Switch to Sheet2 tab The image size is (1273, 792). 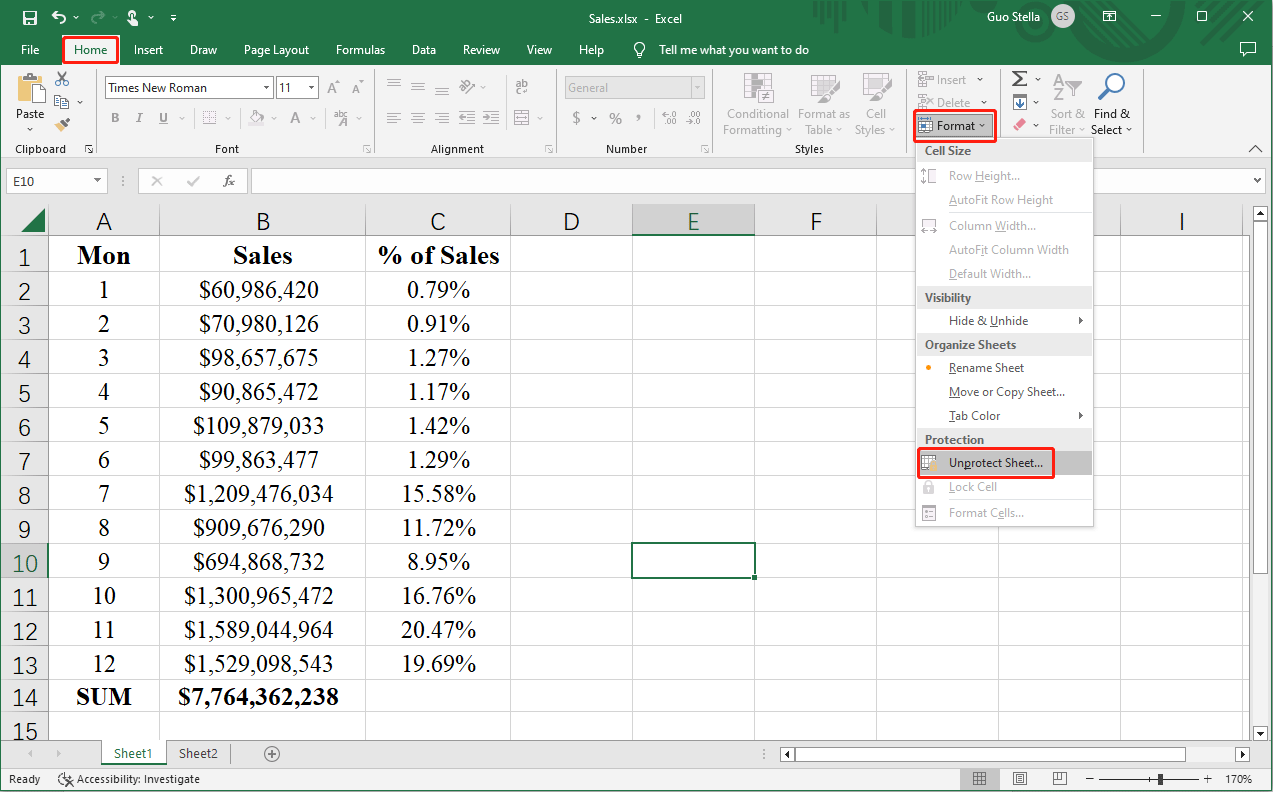(198, 754)
